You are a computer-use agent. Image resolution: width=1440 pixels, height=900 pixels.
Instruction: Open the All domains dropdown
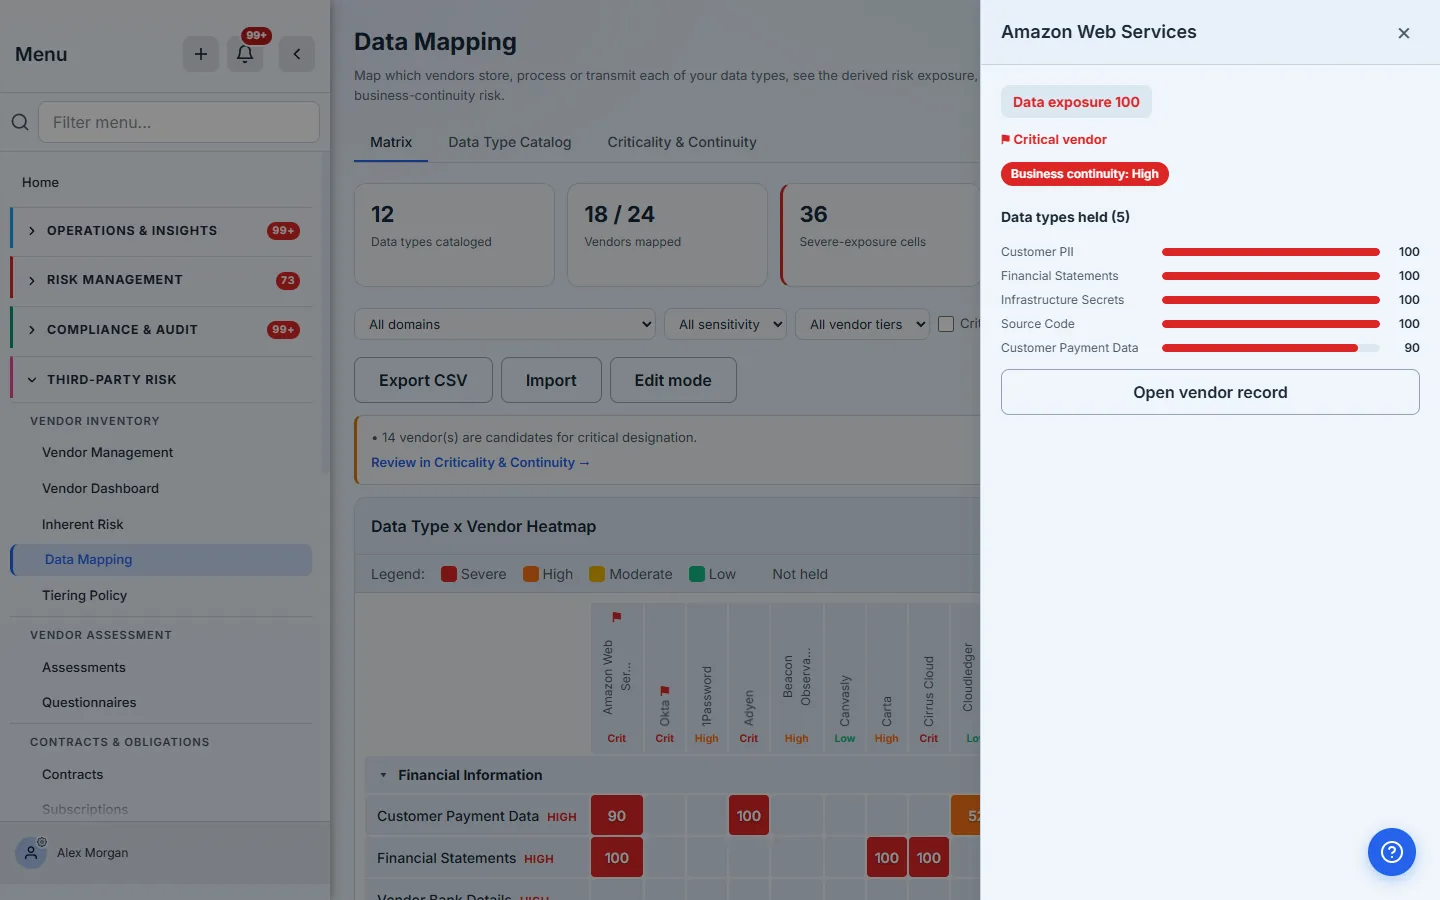[505, 324]
